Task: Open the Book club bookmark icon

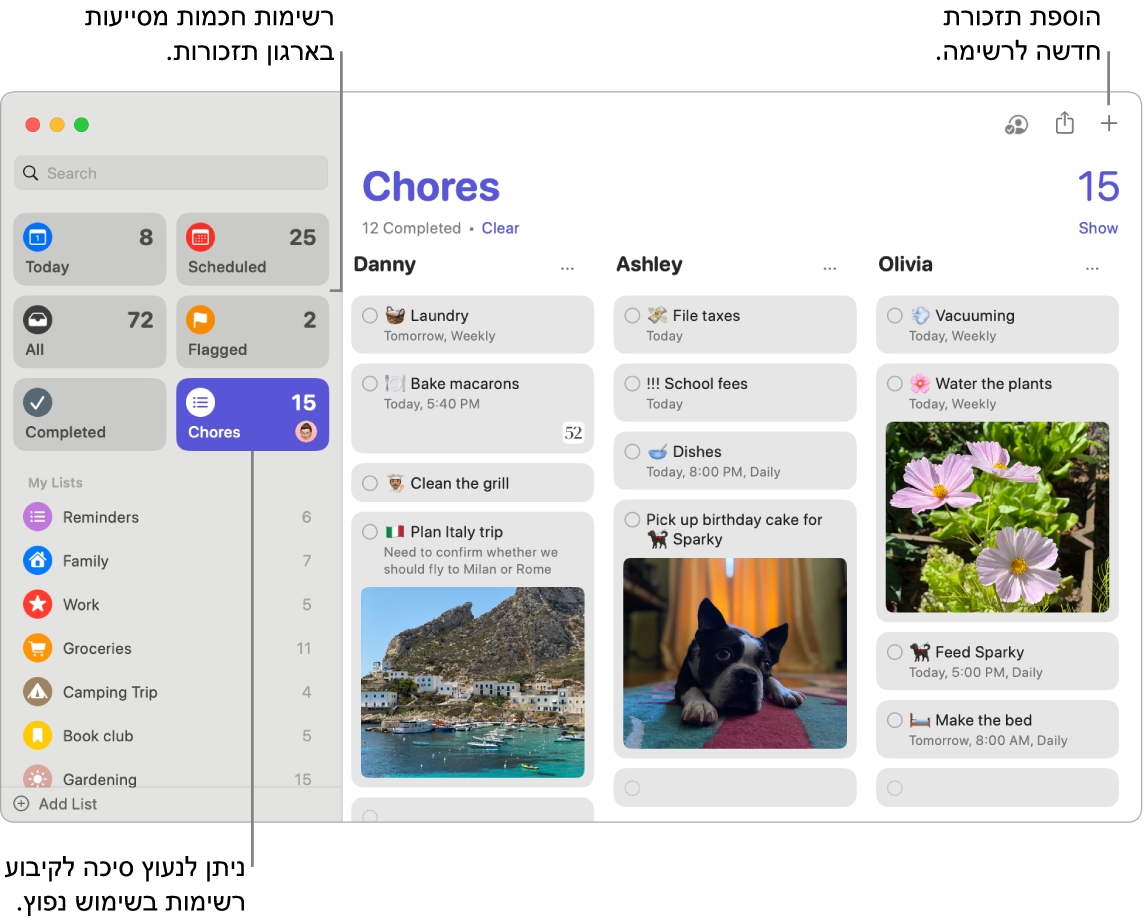Action: pyautogui.click(x=37, y=736)
